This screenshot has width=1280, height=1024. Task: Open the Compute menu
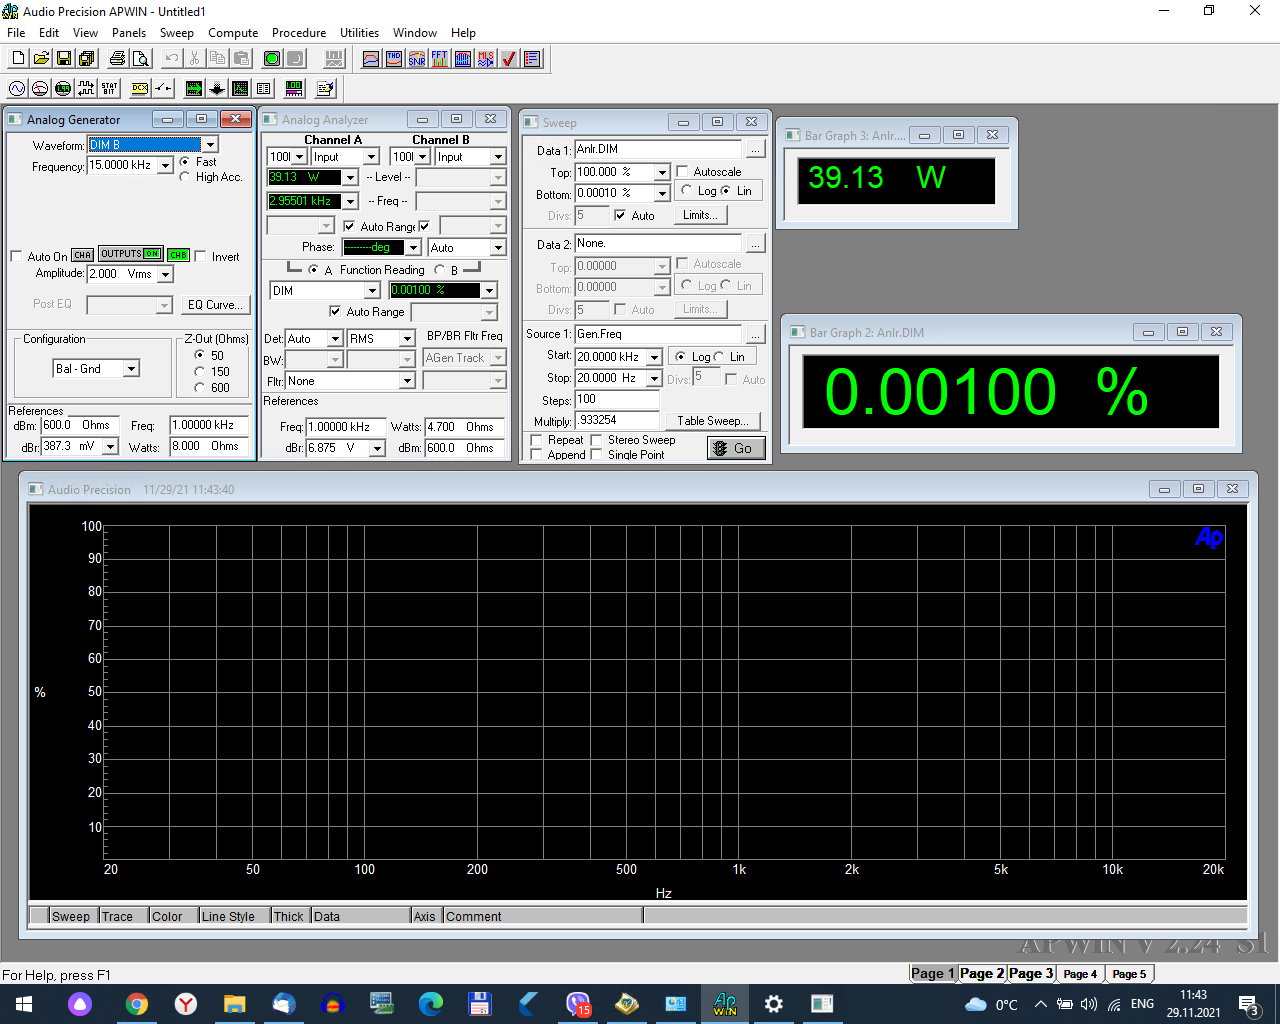click(x=233, y=33)
